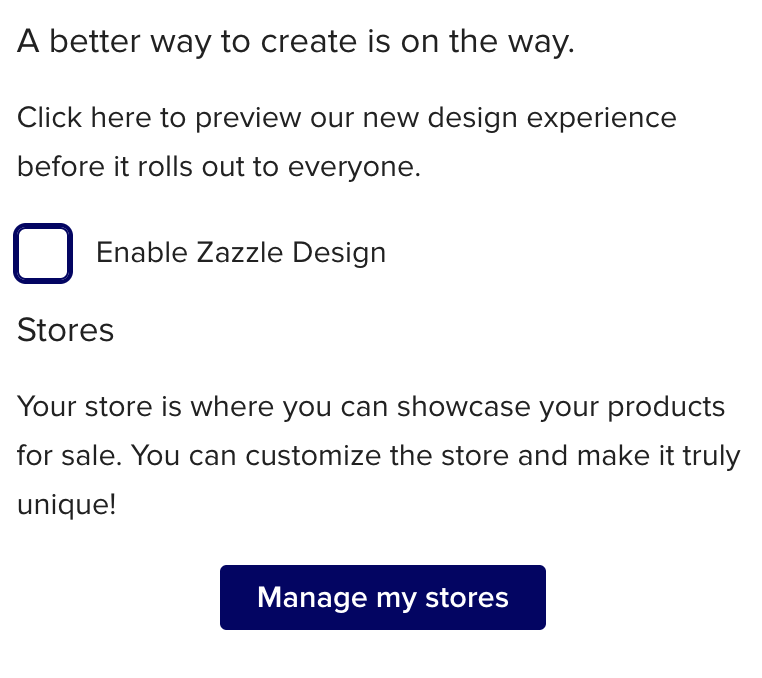Viewport: 762px width, 678px height.
Task: Click the 'Your store is where you can showcase' line
Action: pyautogui.click(x=371, y=407)
